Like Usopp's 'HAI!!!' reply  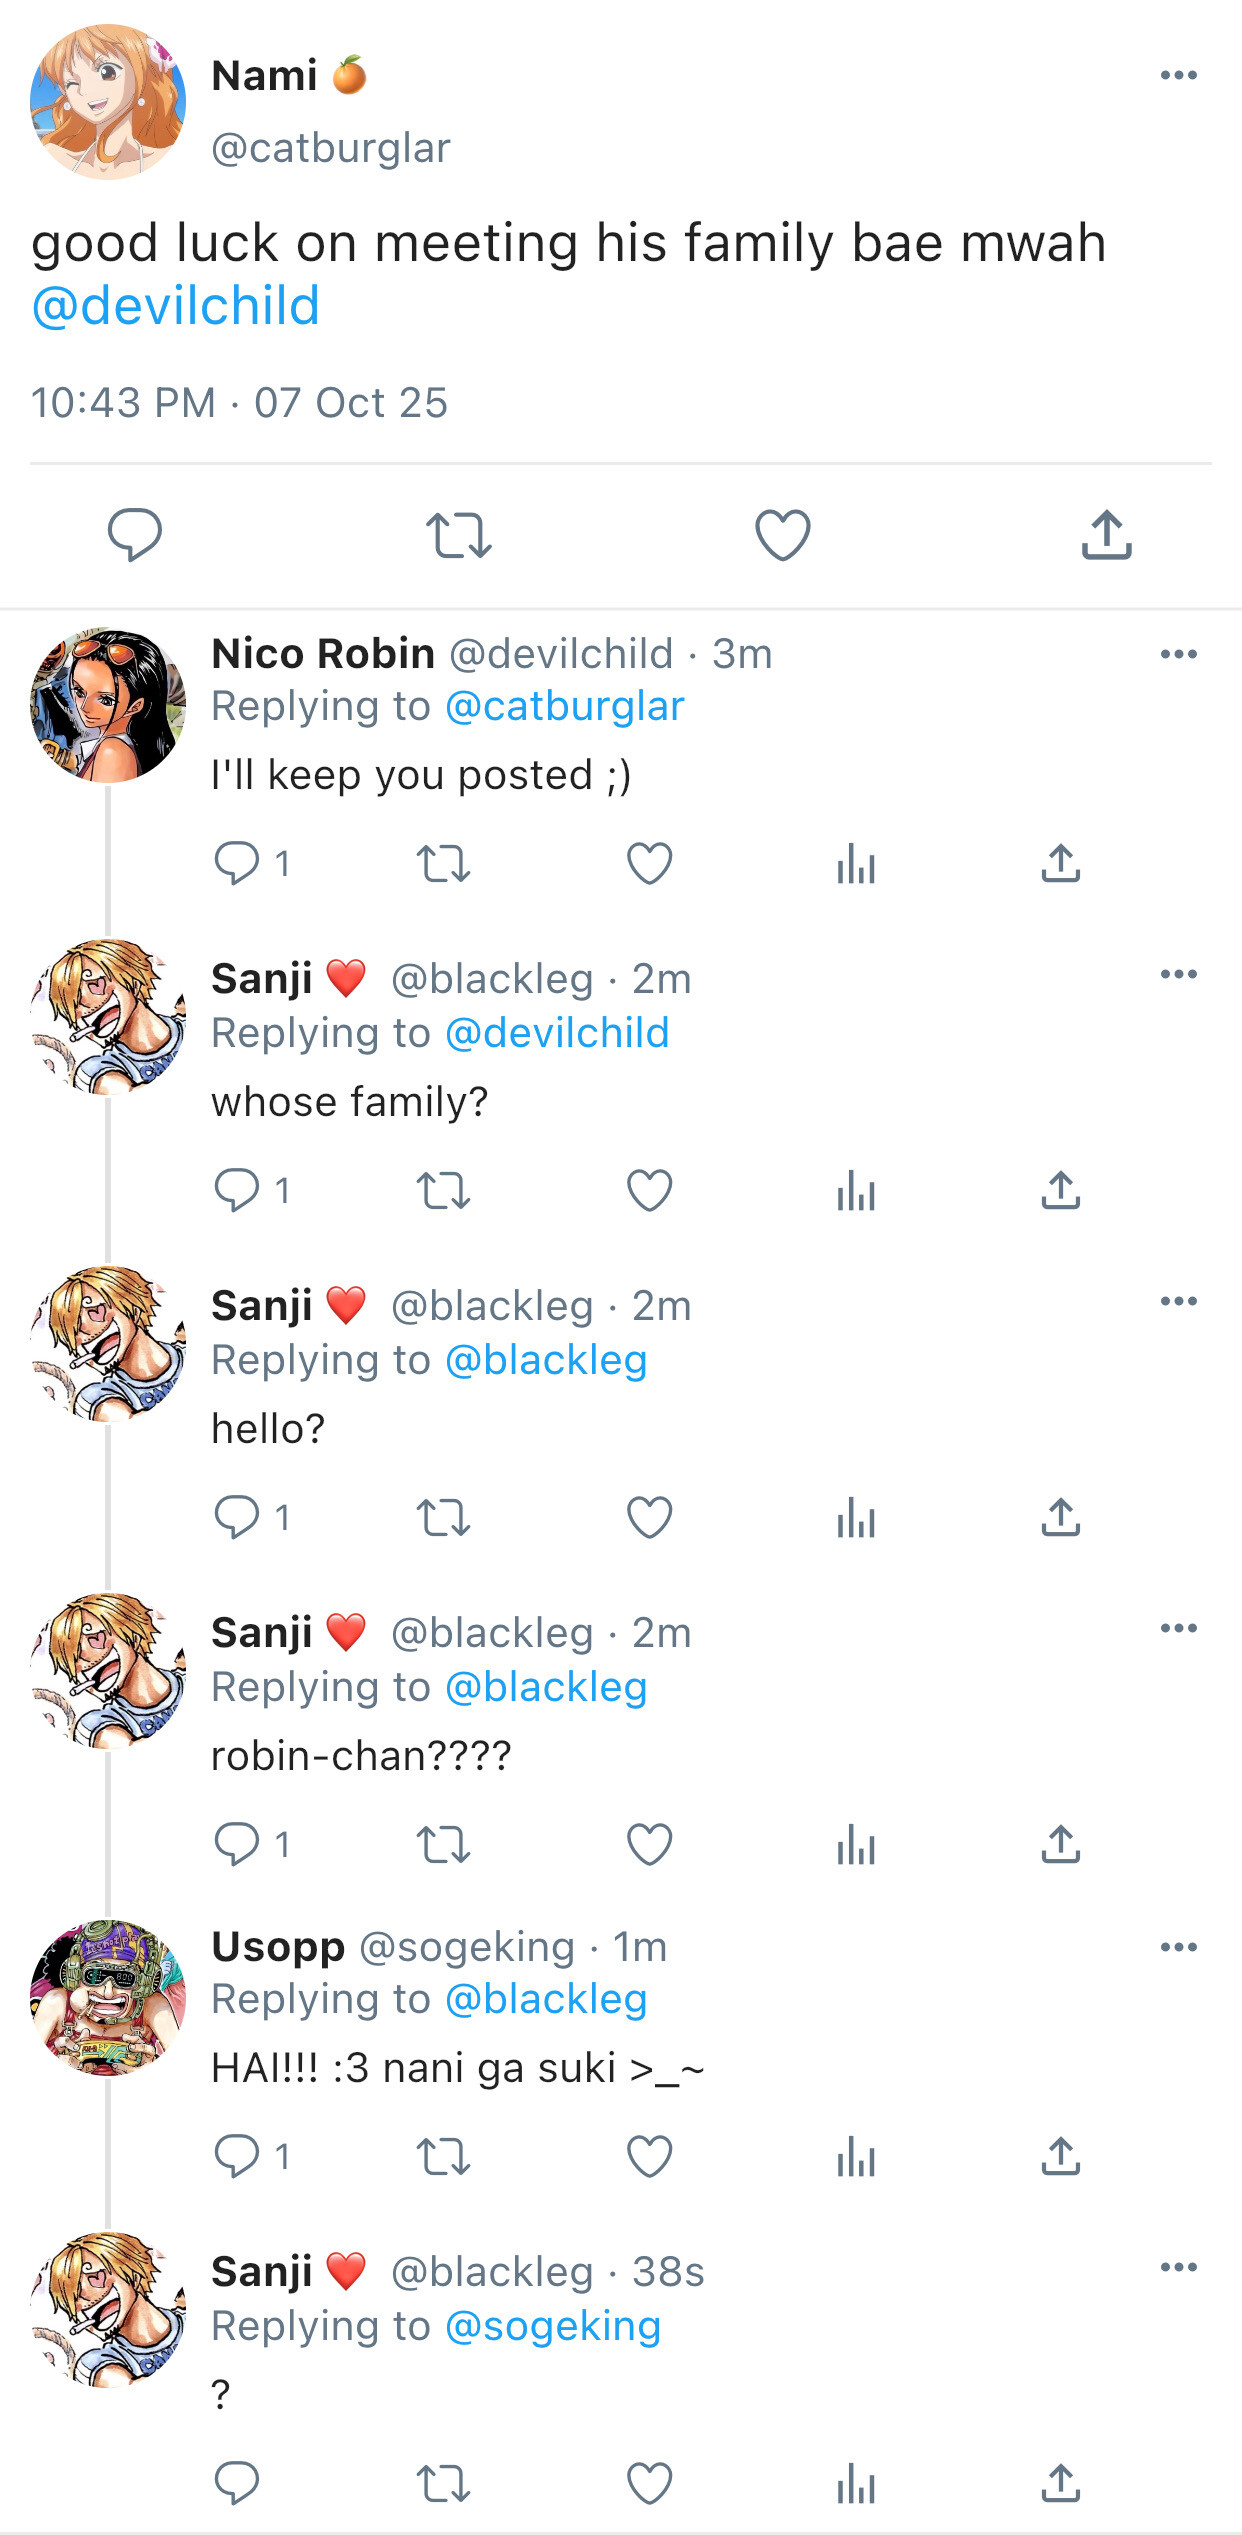[649, 2157]
